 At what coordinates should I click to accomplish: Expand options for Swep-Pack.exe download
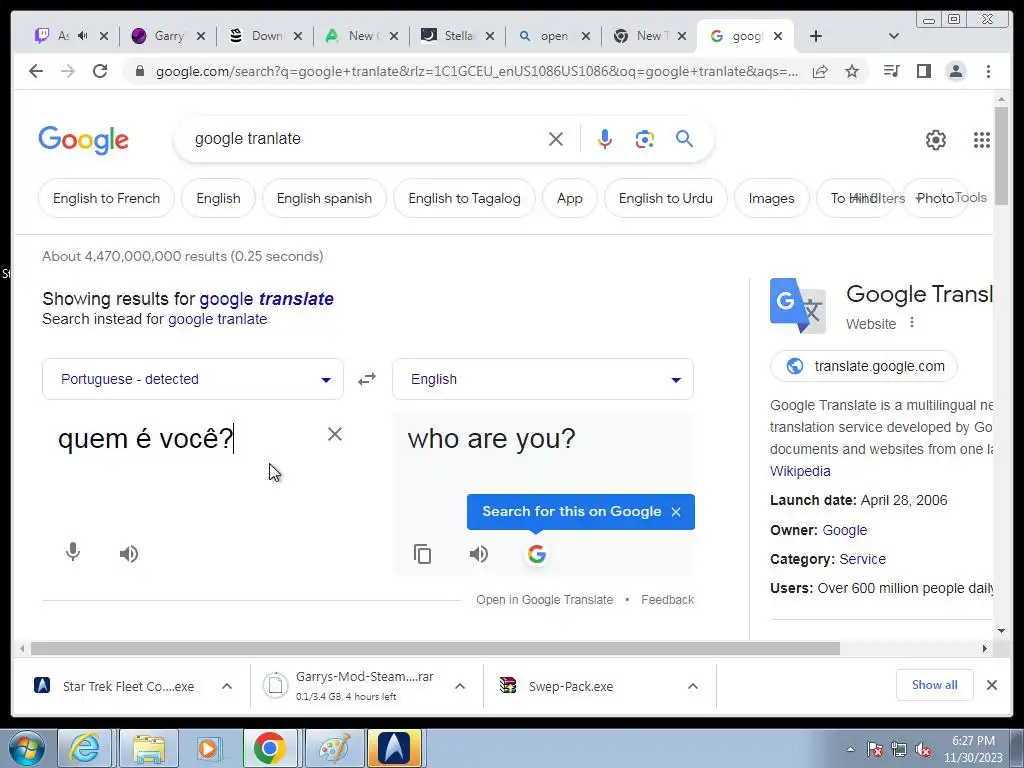click(693, 686)
